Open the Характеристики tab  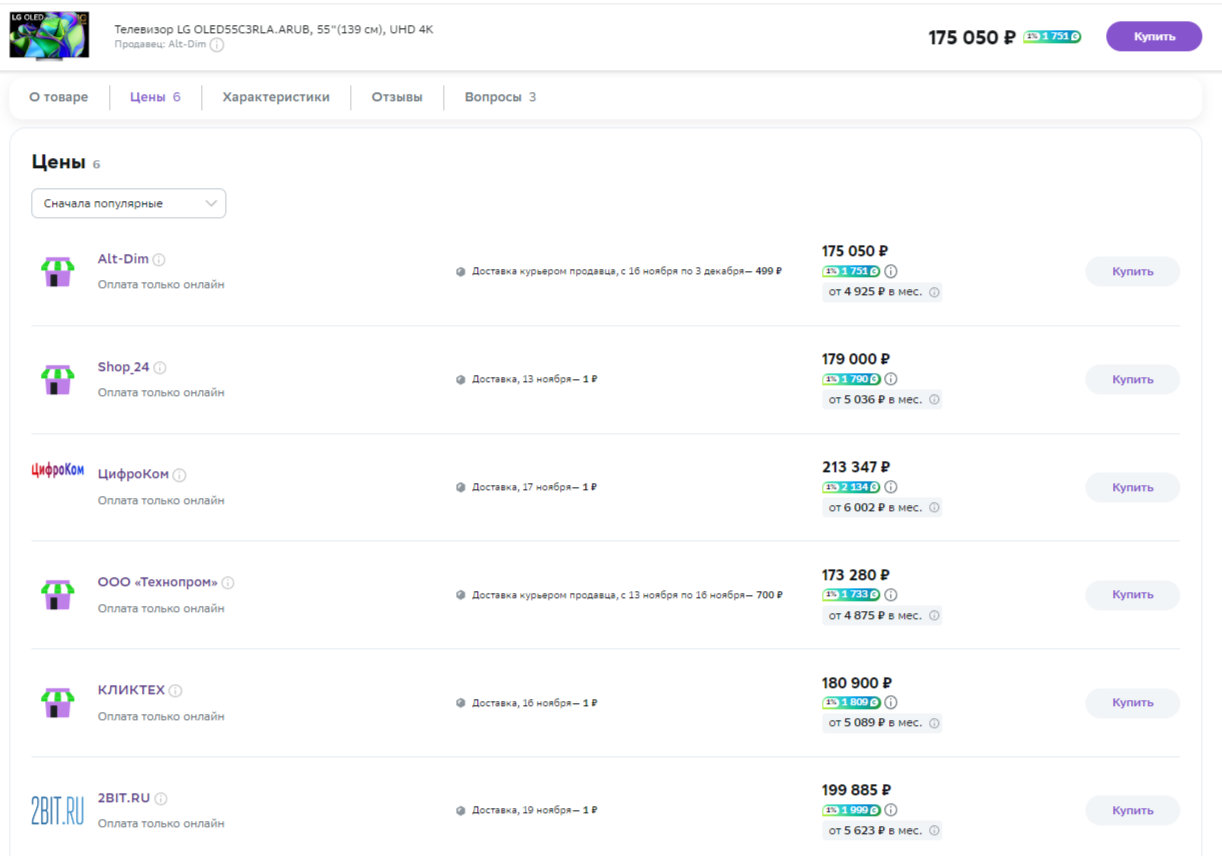(x=276, y=97)
